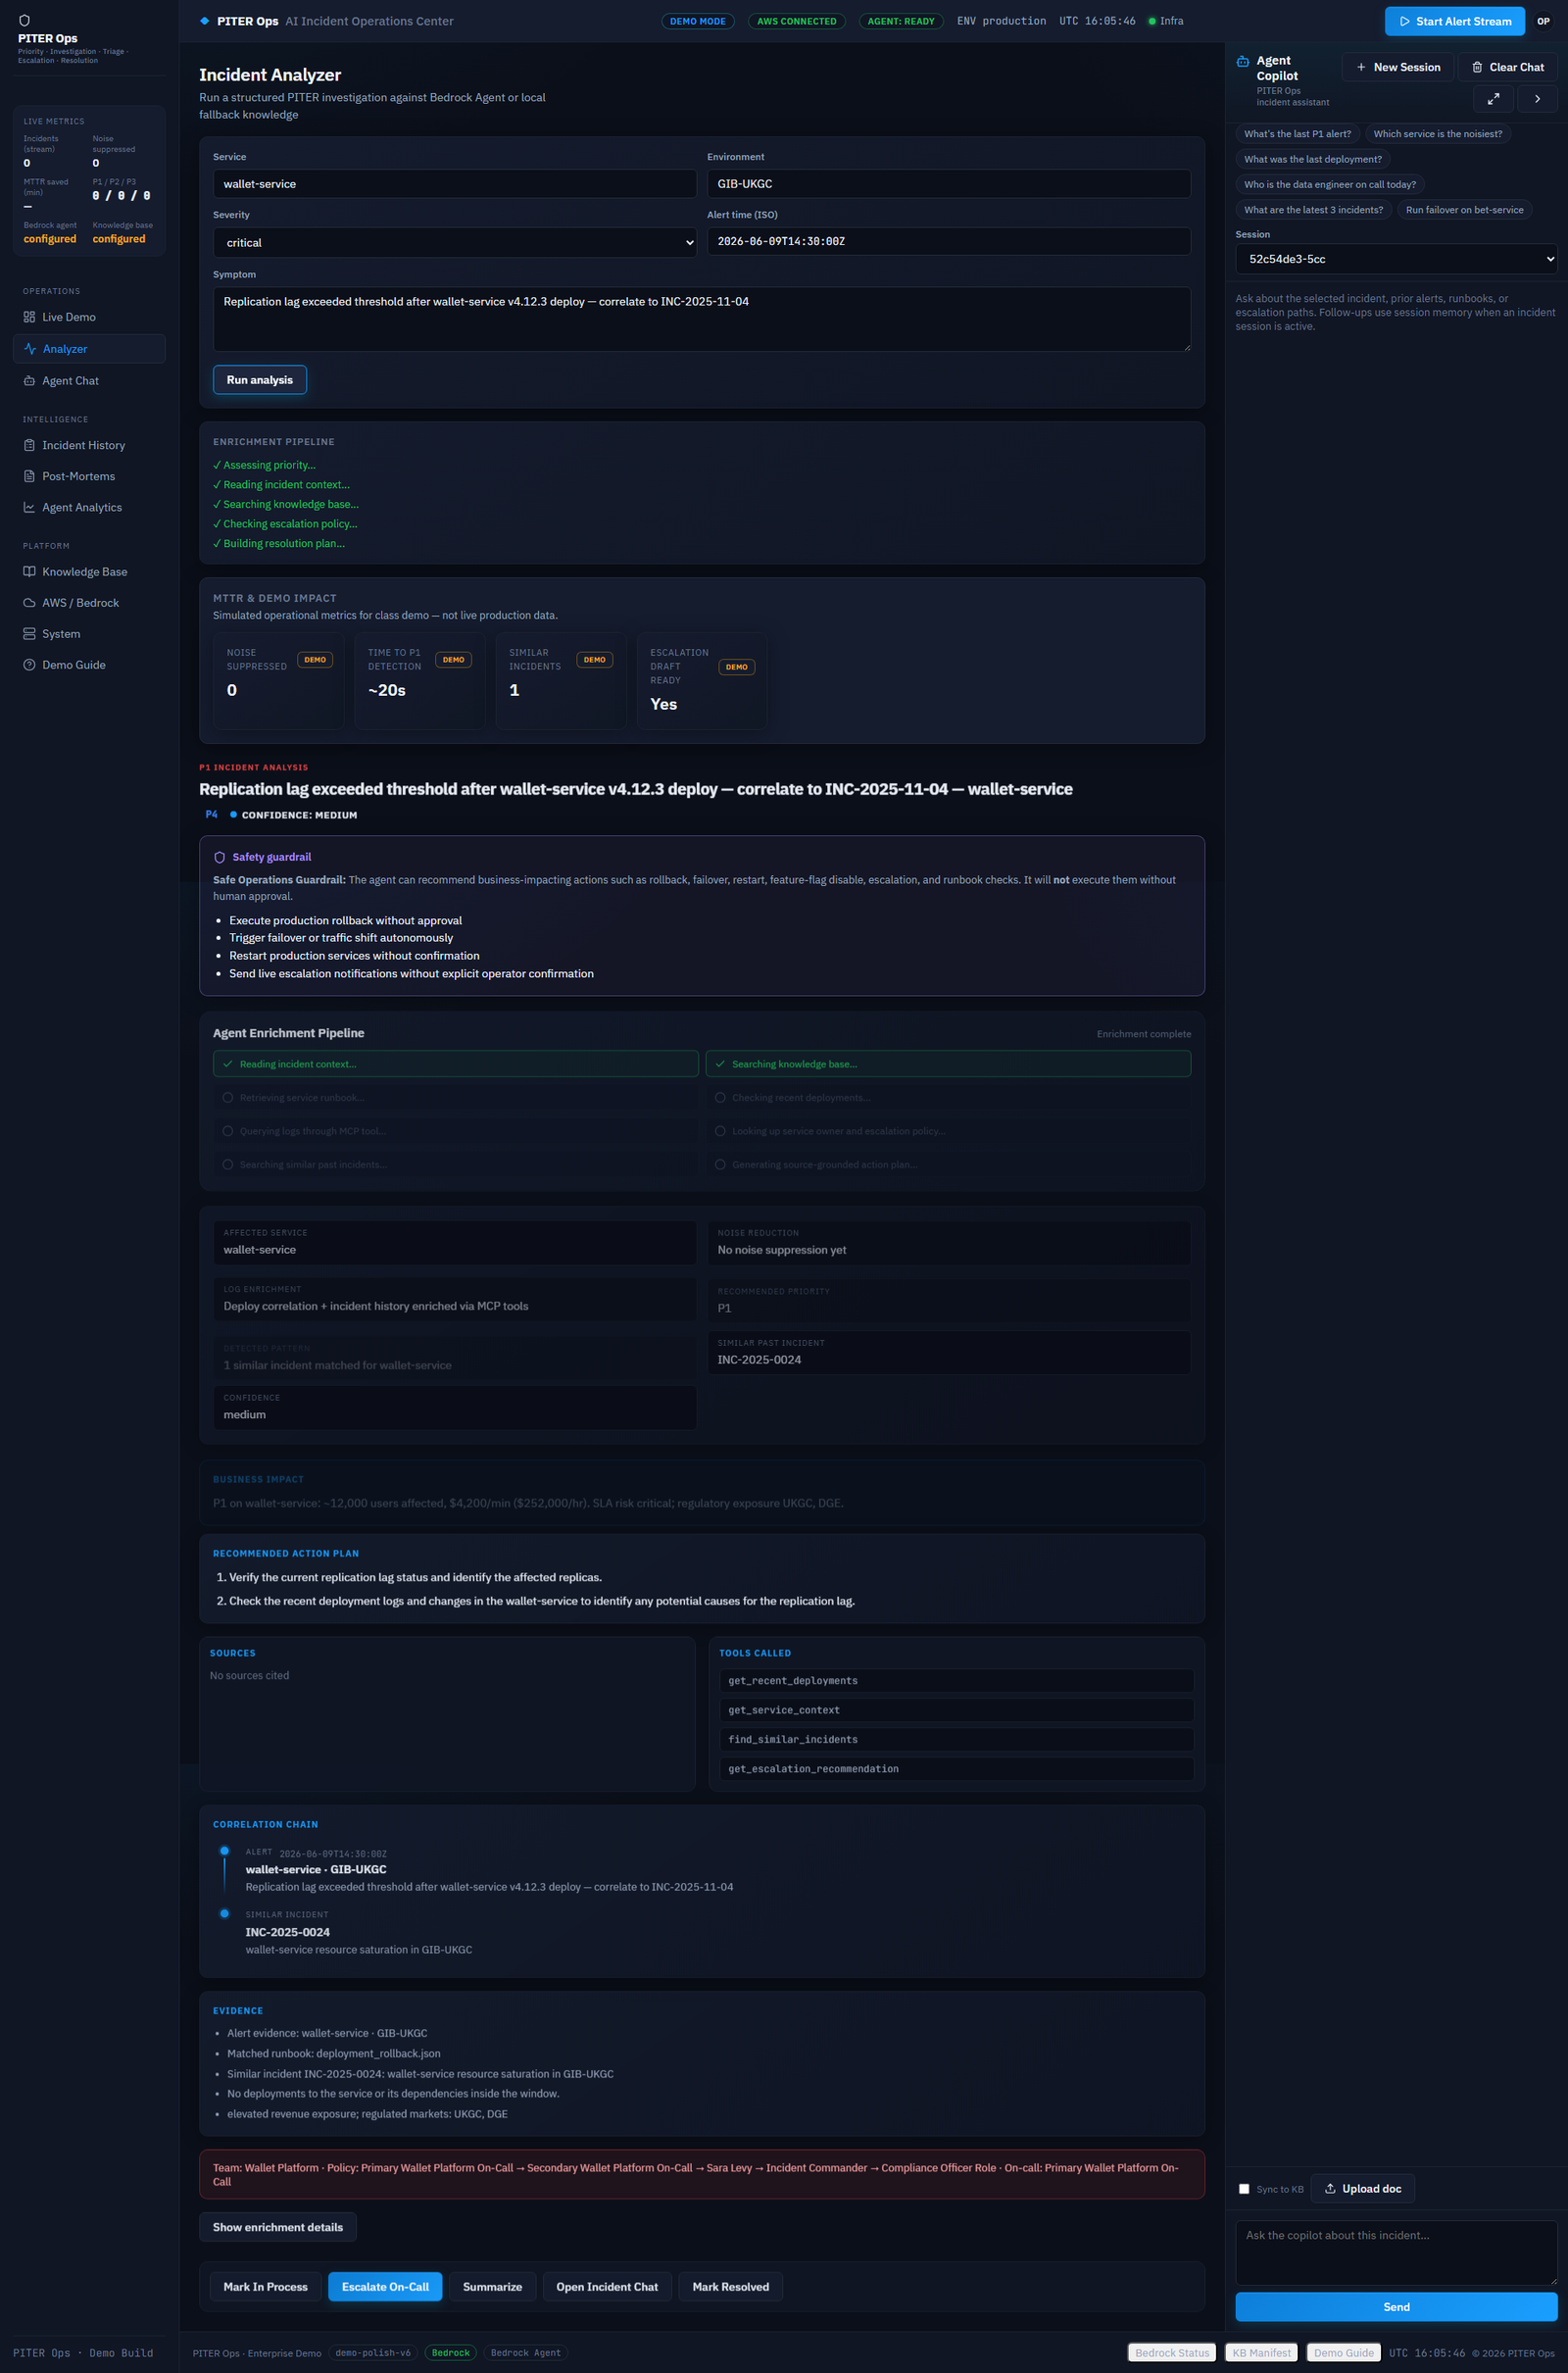Expand Show enrichment details

278,2227
